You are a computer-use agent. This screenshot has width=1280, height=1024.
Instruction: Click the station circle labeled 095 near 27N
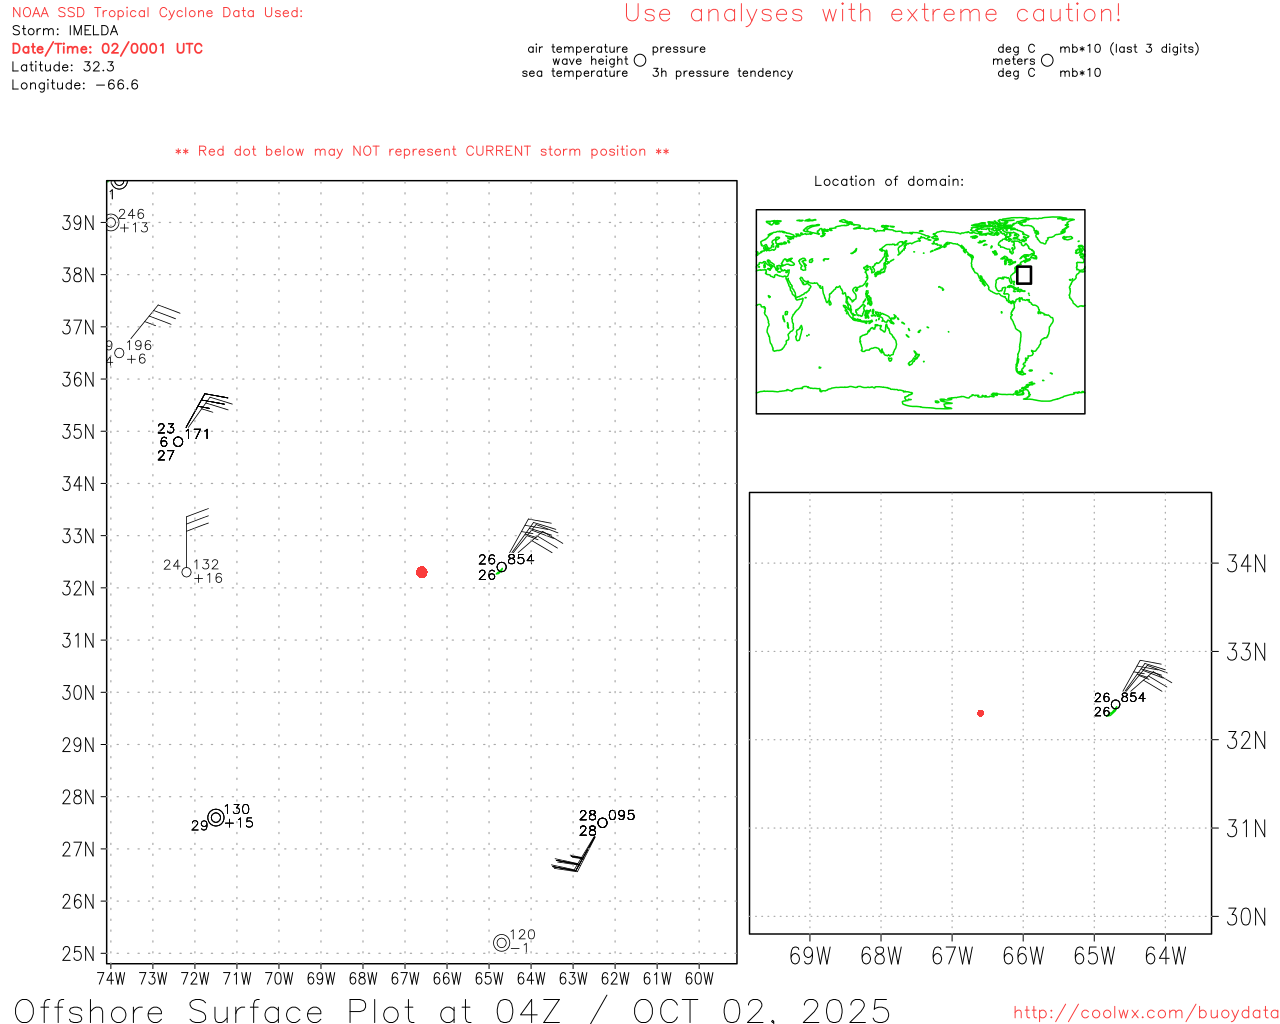(602, 823)
